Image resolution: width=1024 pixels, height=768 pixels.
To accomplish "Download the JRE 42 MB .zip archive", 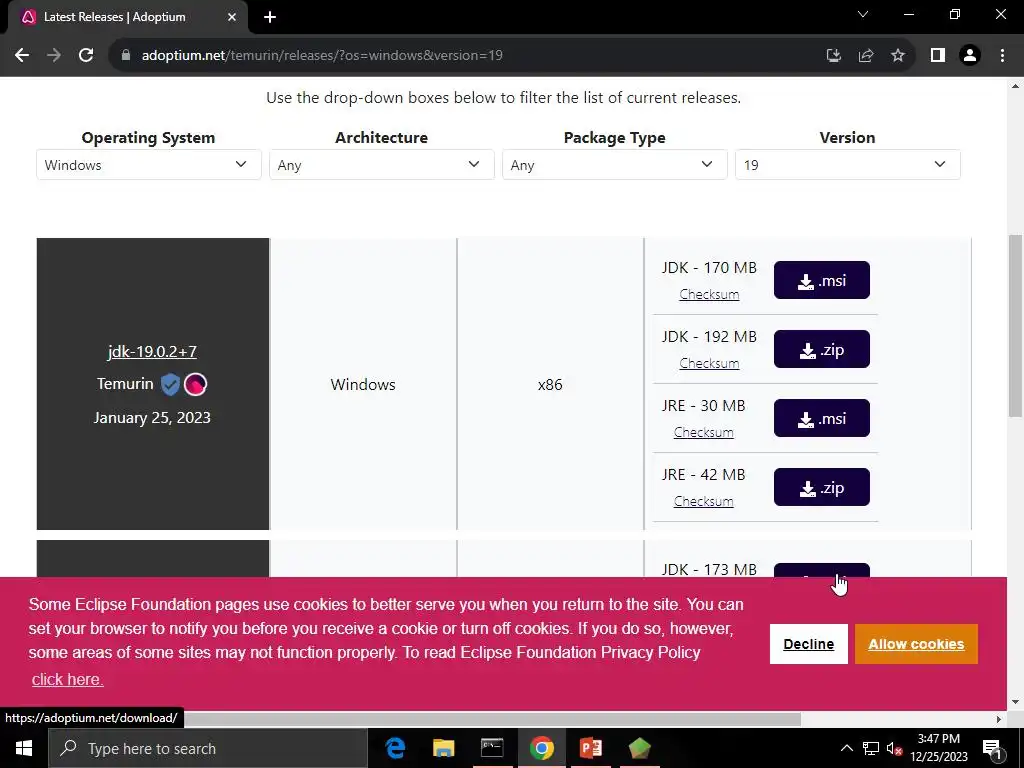I will pyautogui.click(x=822, y=487).
